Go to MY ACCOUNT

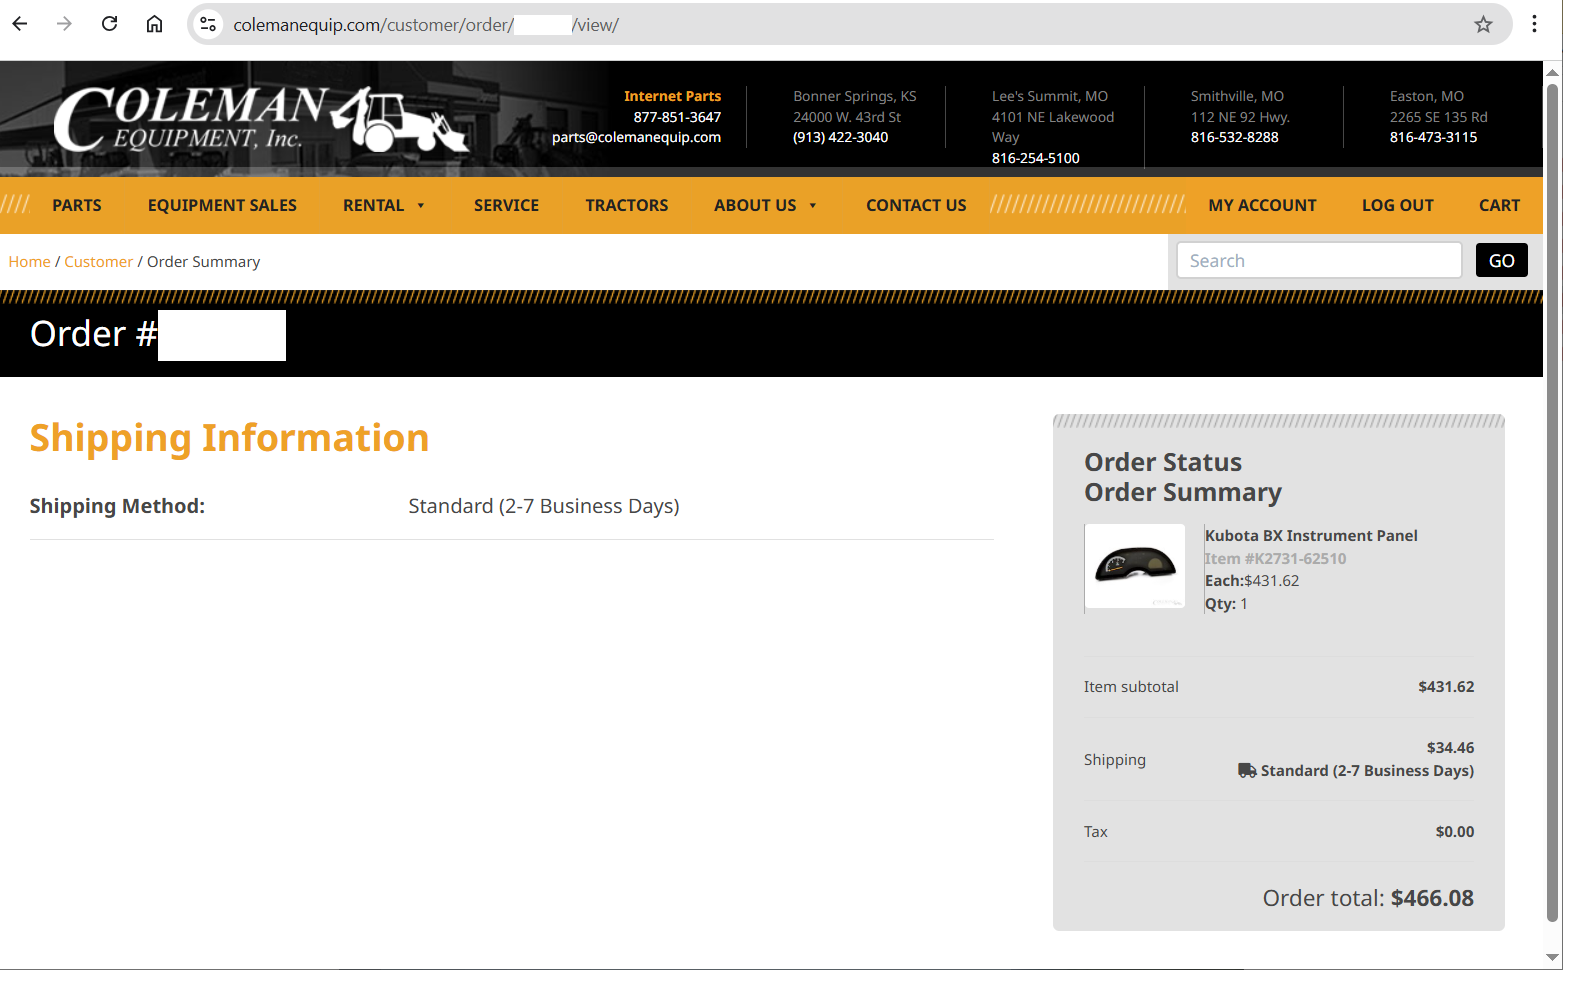coord(1262,205)
